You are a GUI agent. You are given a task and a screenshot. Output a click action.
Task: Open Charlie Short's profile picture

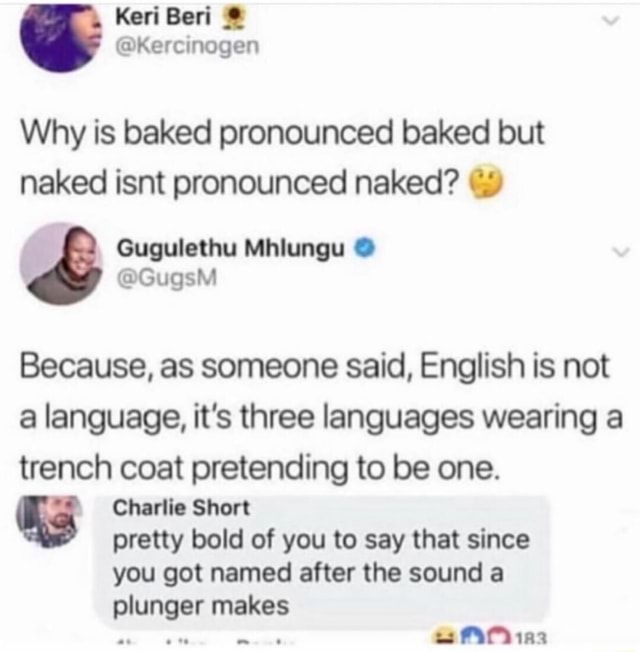click(x=48, y=521)
